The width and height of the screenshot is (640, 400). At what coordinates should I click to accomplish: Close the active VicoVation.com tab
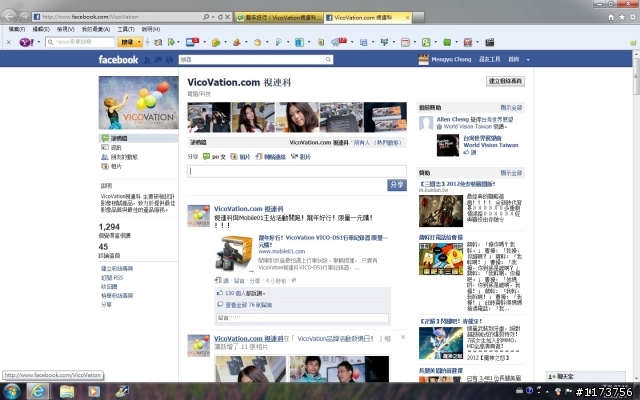[407, 18]
